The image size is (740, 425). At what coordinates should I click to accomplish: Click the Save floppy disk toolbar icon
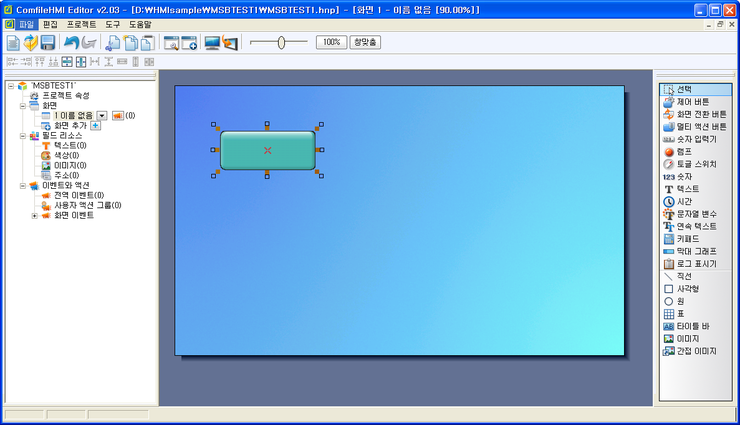point(48,43)
